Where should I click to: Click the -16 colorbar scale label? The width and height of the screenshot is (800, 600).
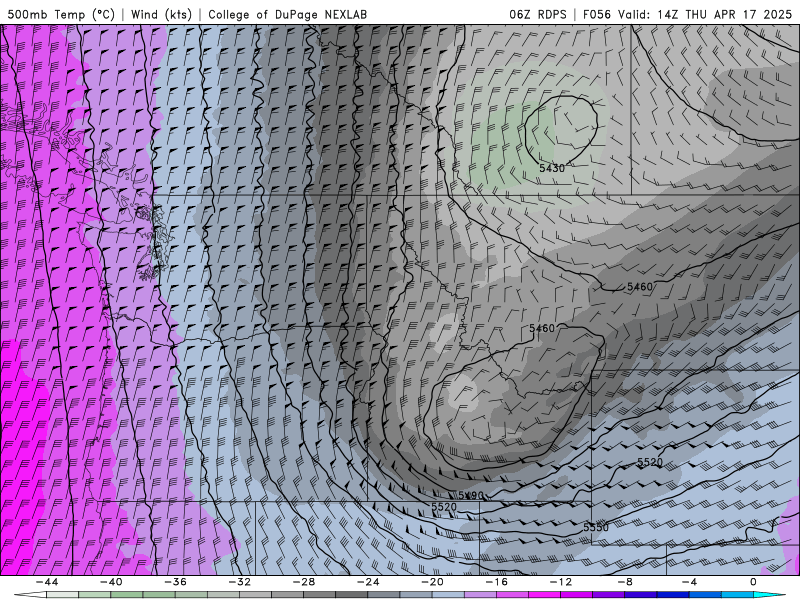coord(496,582)
